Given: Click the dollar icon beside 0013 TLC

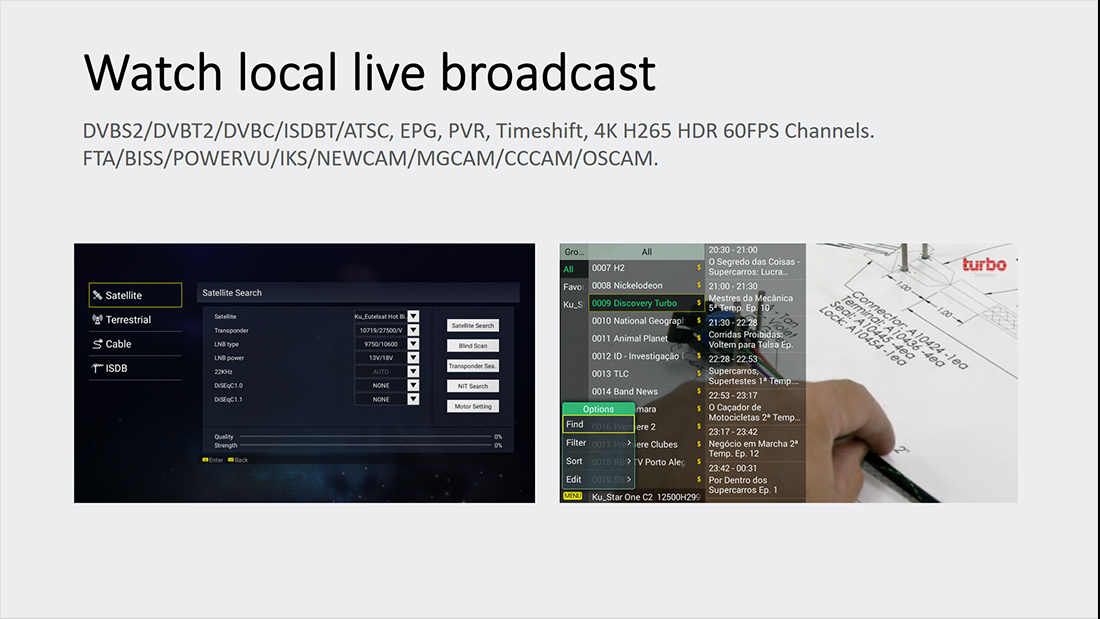Looking at the screenshot, I should click(699, 373).
